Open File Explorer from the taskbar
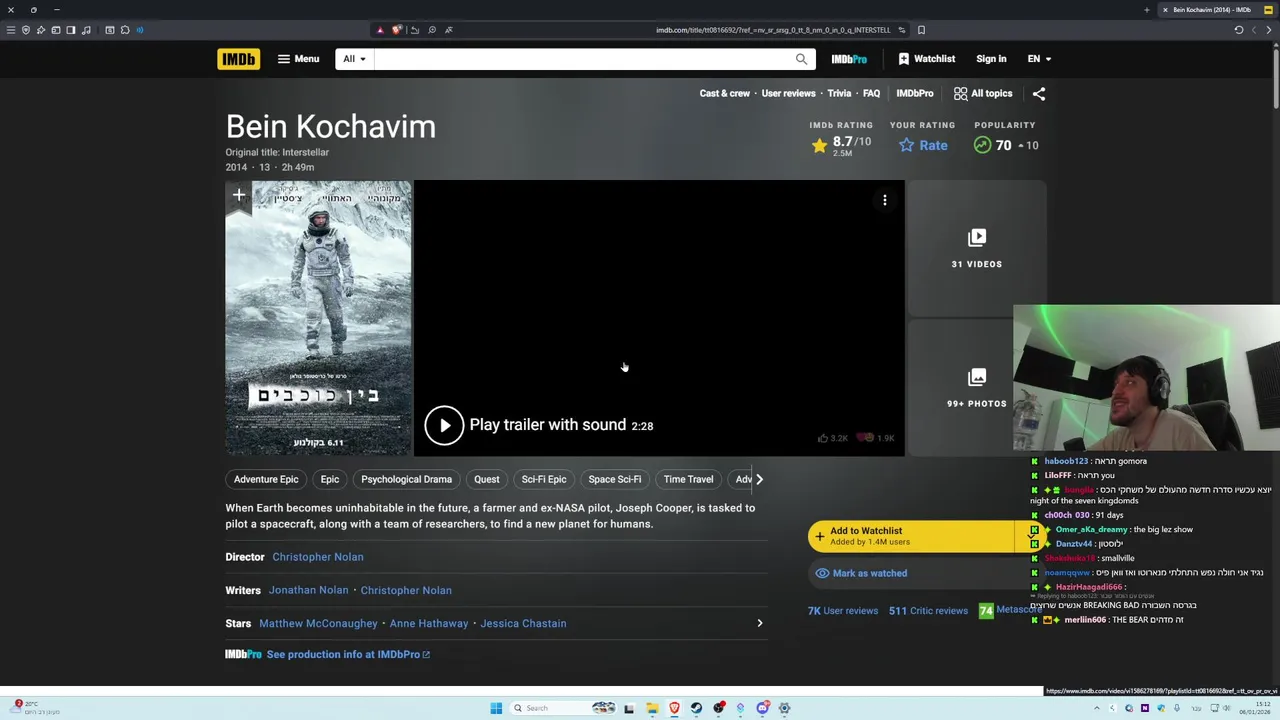The height and width of the screenshot is (720, 1280). pyautogui.click(x=652, y=708)
